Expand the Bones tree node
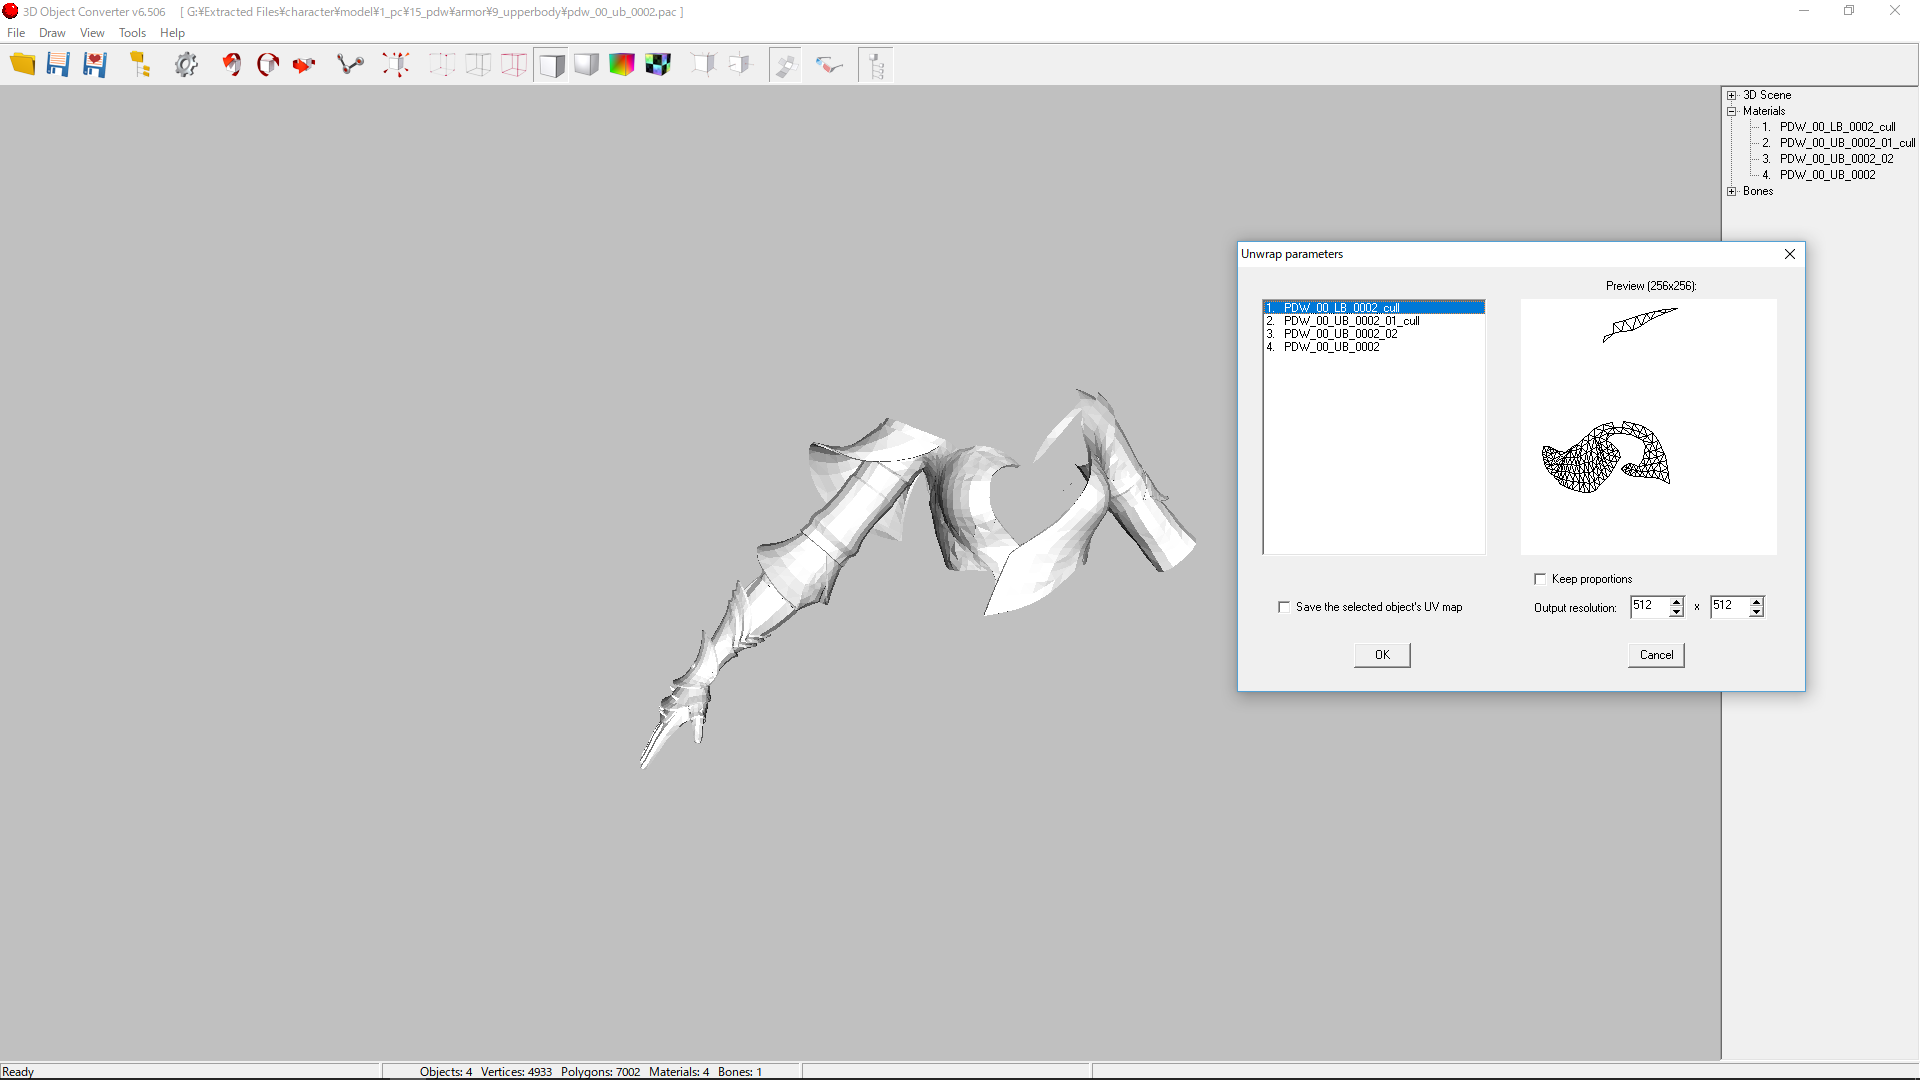The height and width of the screenshot is (1080, 1920). pos(1732,191)
